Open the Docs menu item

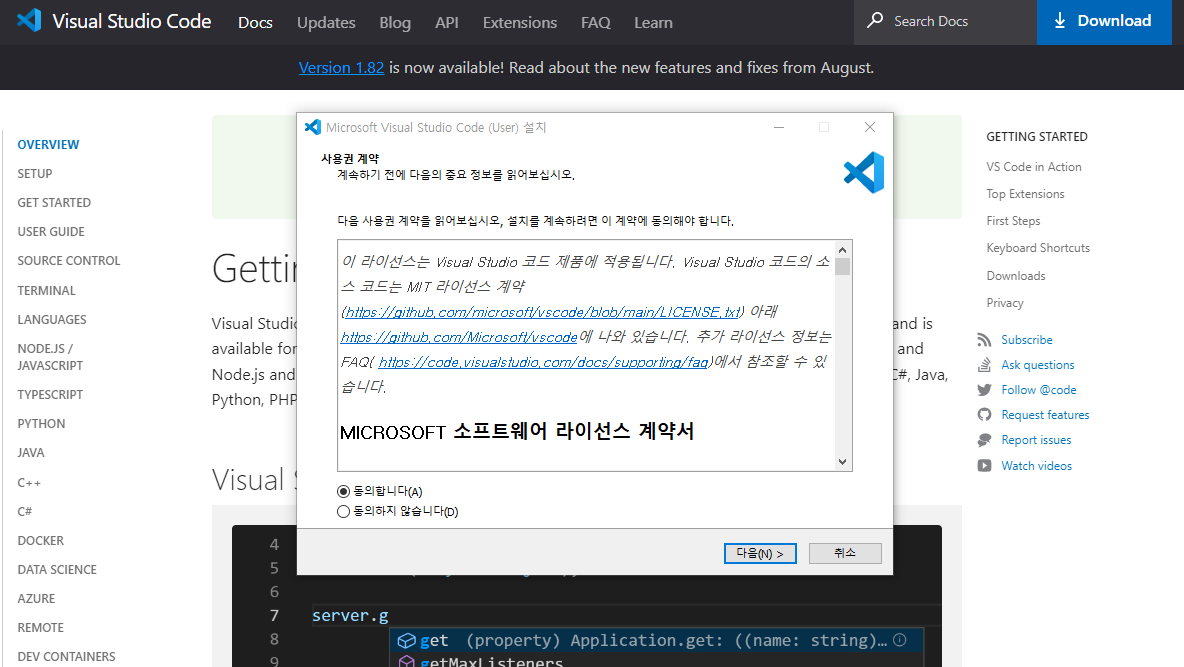pyautogui.click(x=255, y=23)
